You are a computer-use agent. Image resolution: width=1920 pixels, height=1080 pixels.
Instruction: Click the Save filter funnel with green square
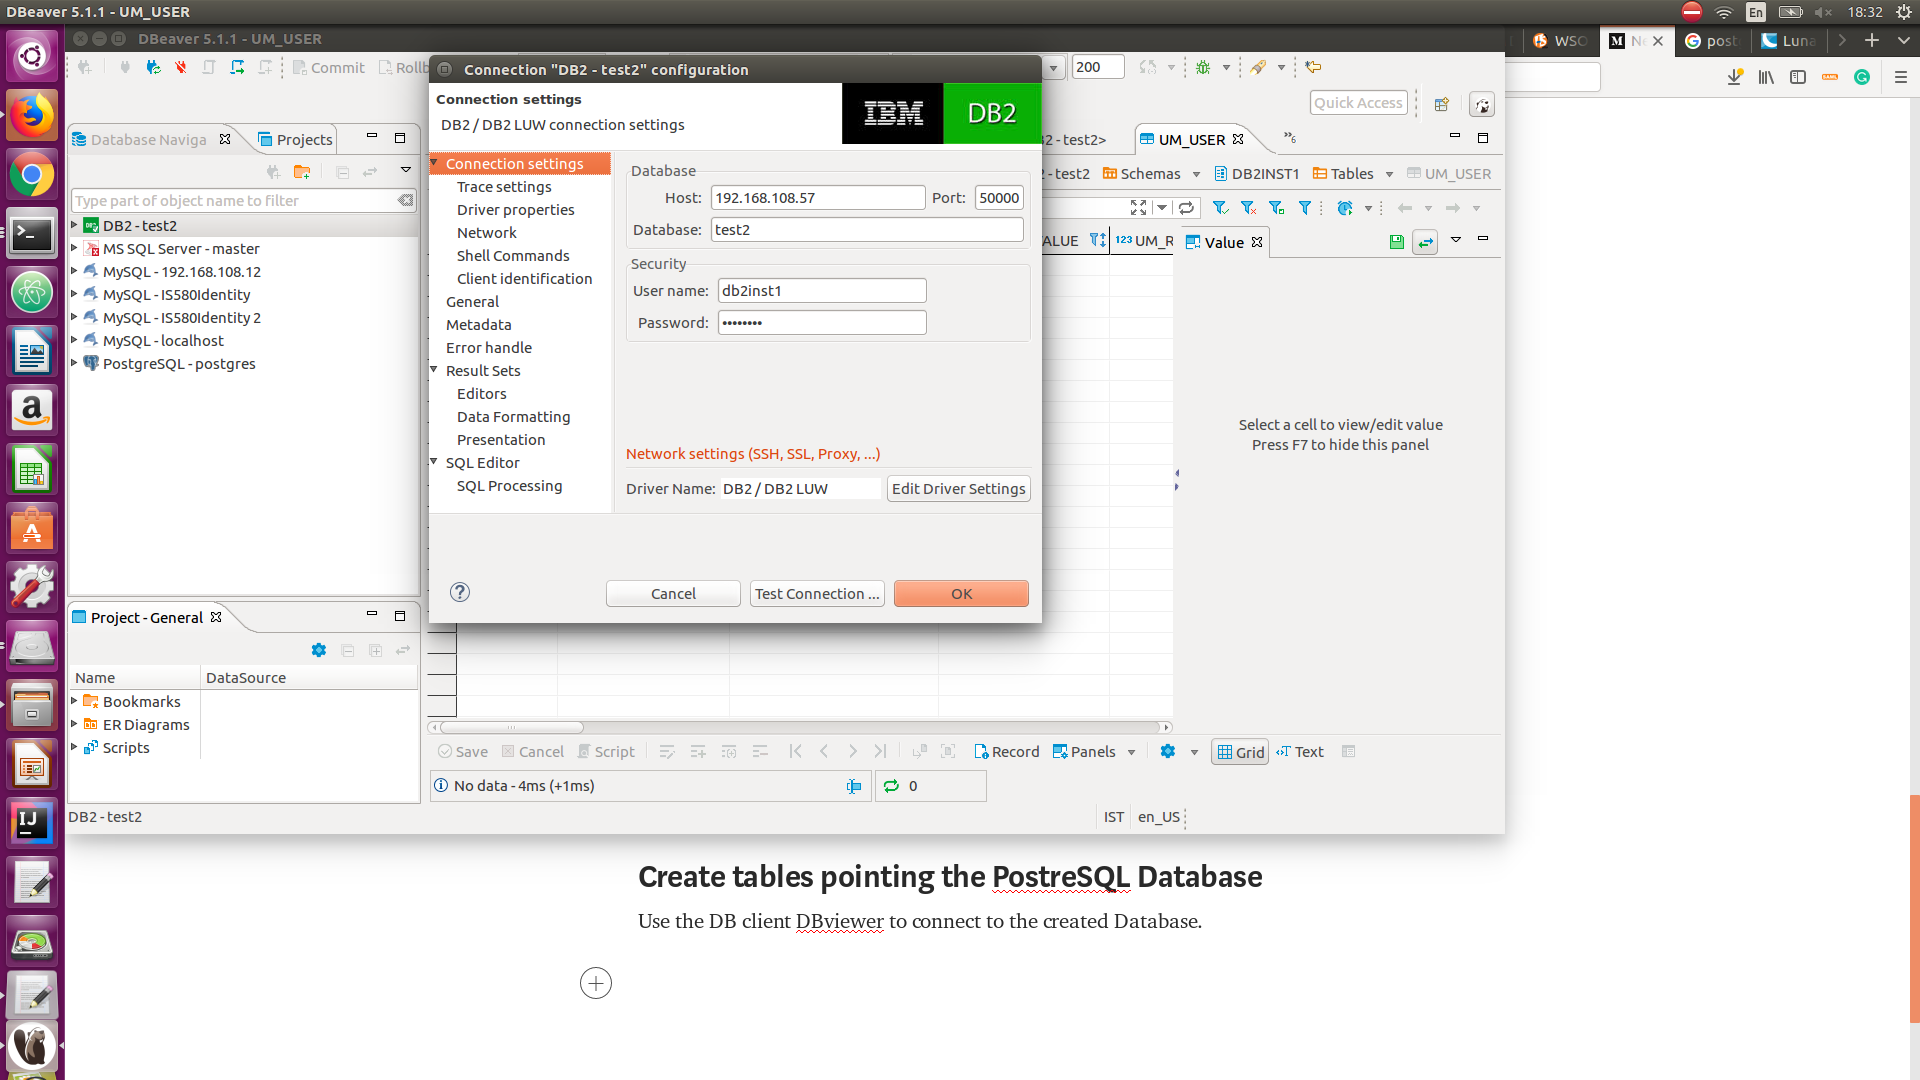(x=1277, y=208)
